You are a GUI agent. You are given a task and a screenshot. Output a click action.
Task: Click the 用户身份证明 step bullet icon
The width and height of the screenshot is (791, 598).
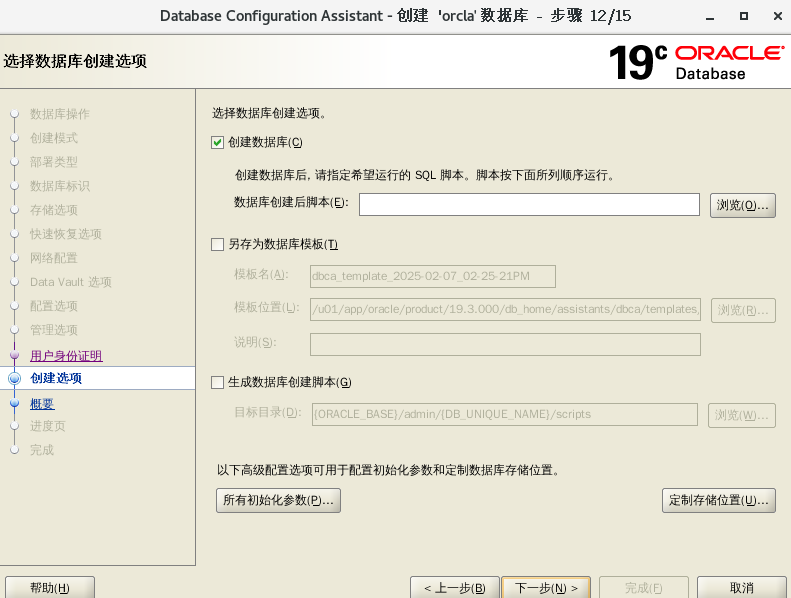coord(14,355)
